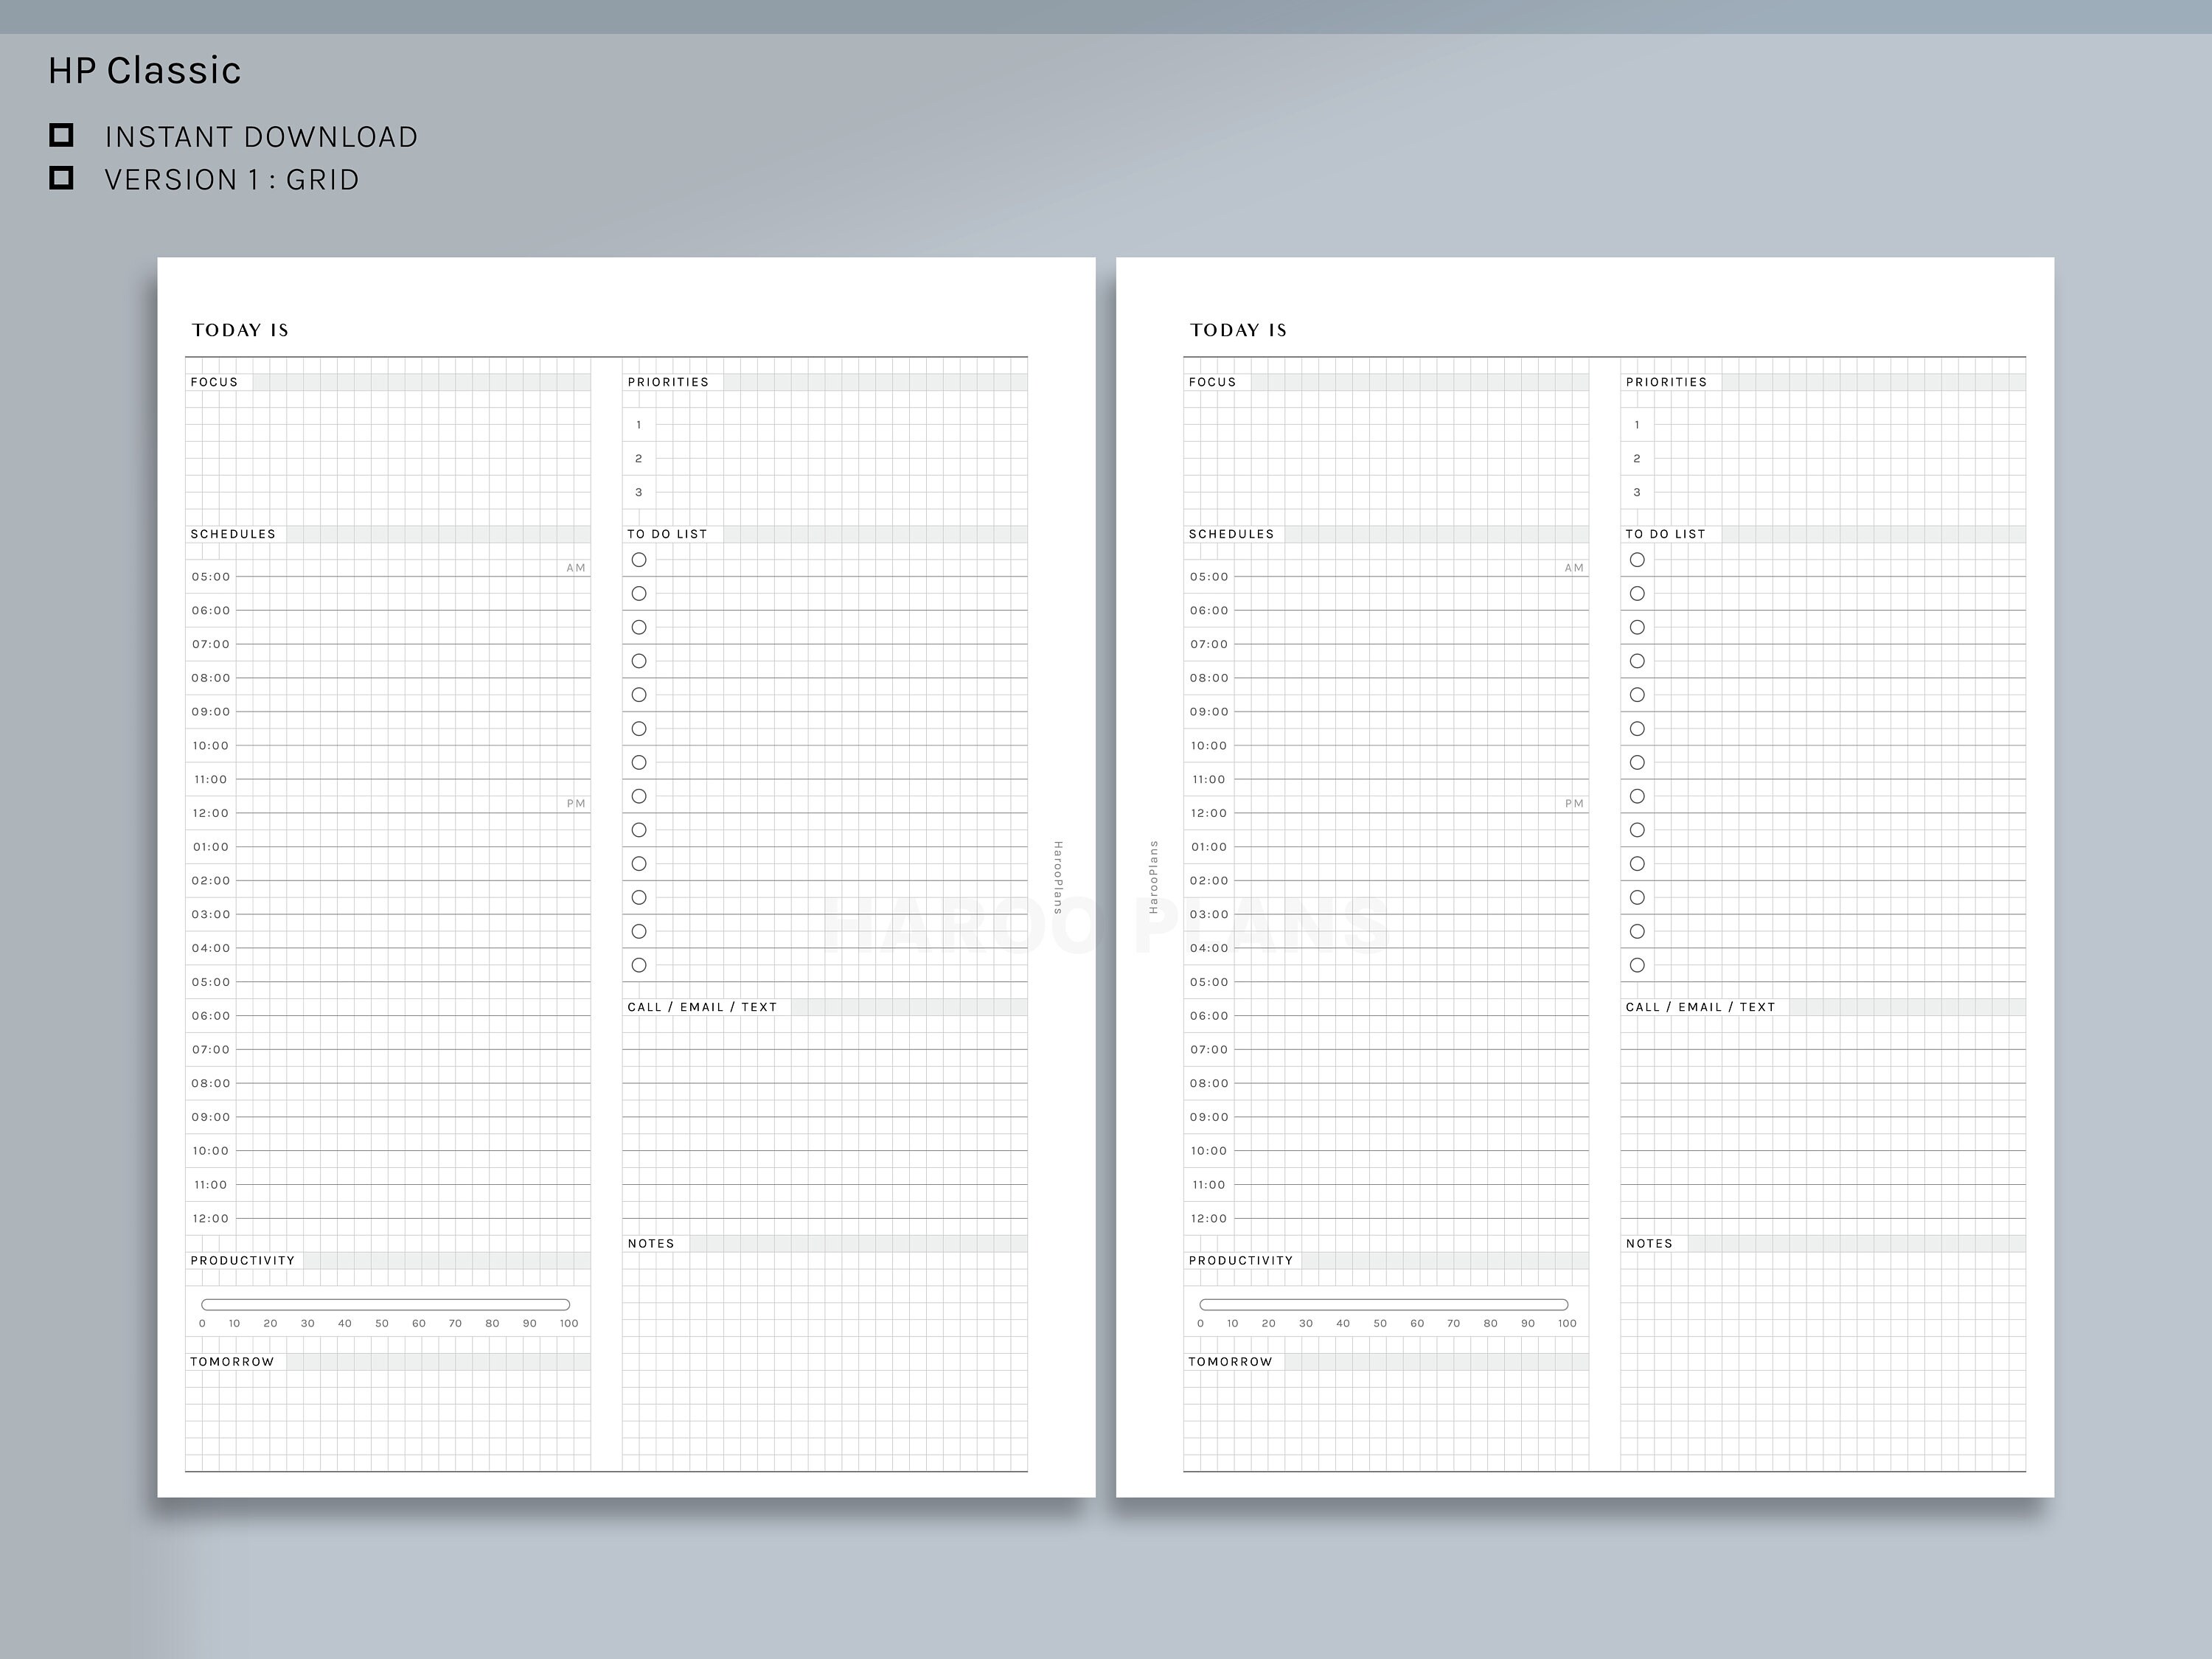This screenshot has width=2212, height=1659.
Task: Click NOTES header on left page
Action: pos(651,1244)
